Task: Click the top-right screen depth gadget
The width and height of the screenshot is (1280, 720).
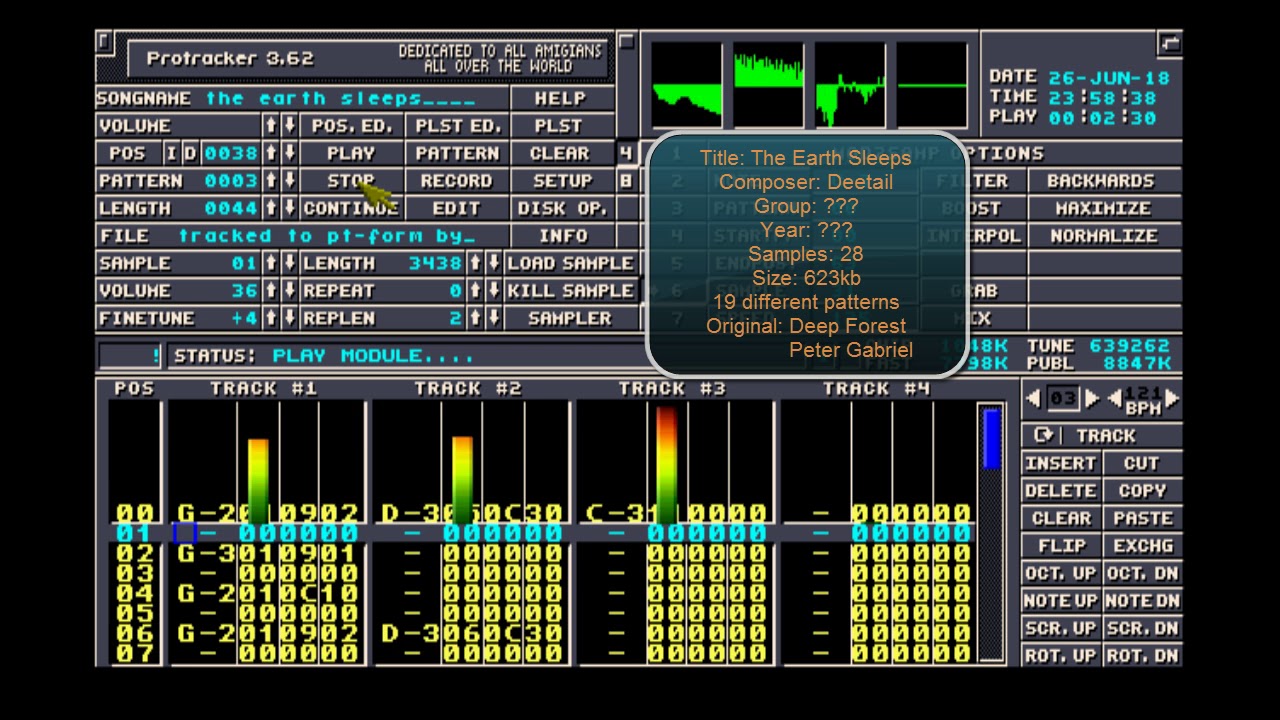Action: pos(1170,43)
